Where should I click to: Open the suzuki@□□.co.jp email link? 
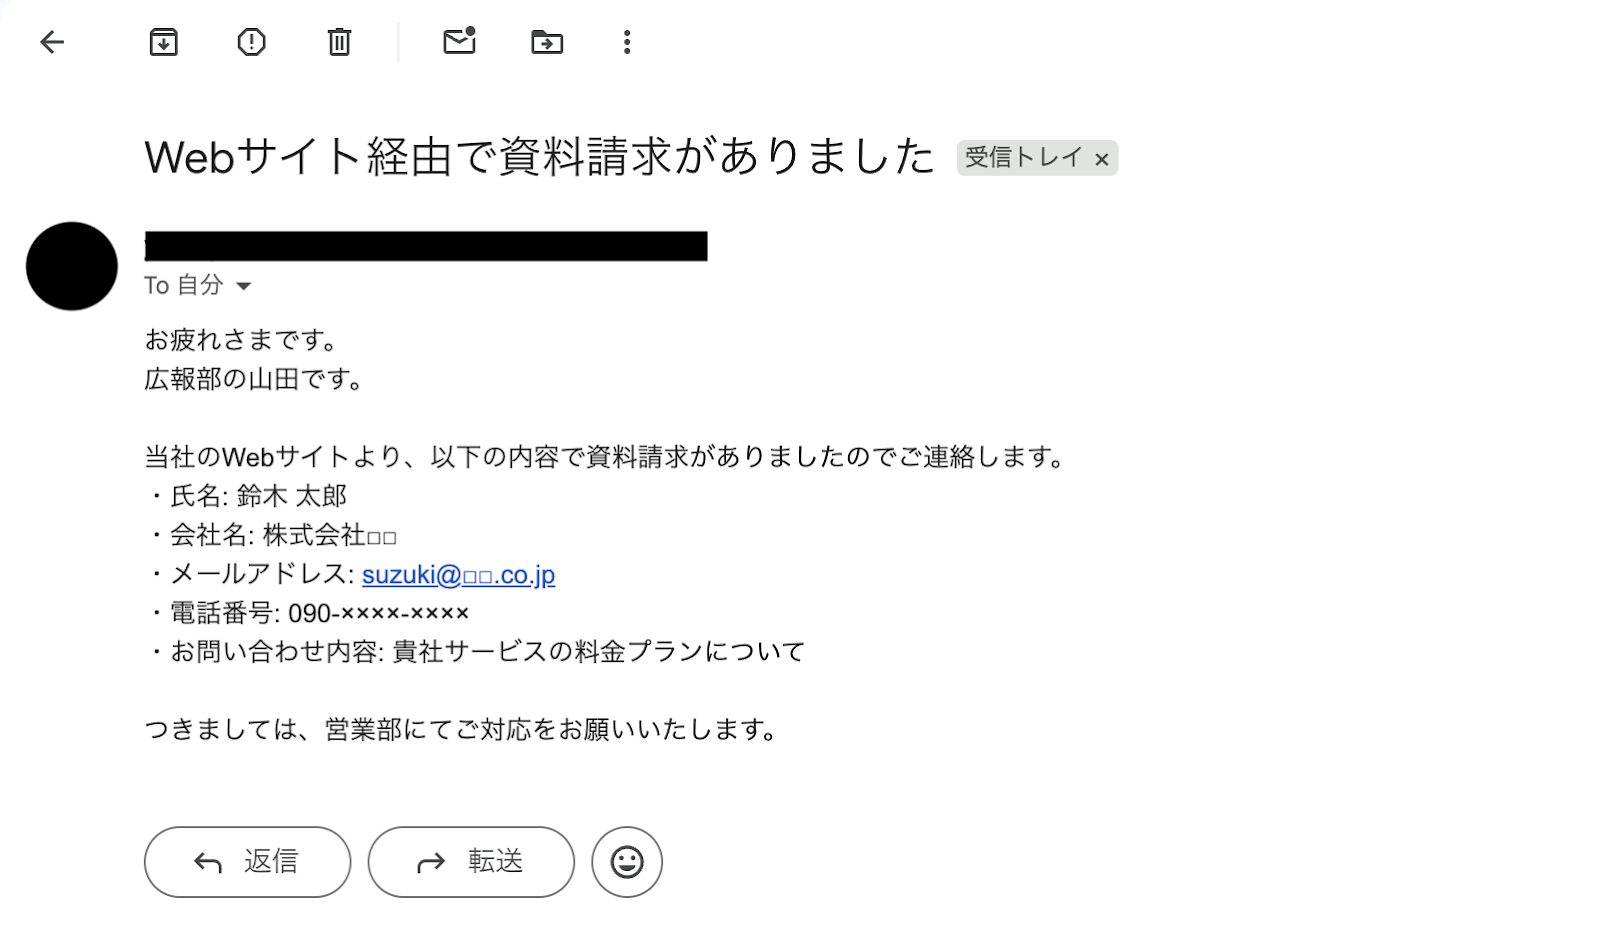coord(458,574)
